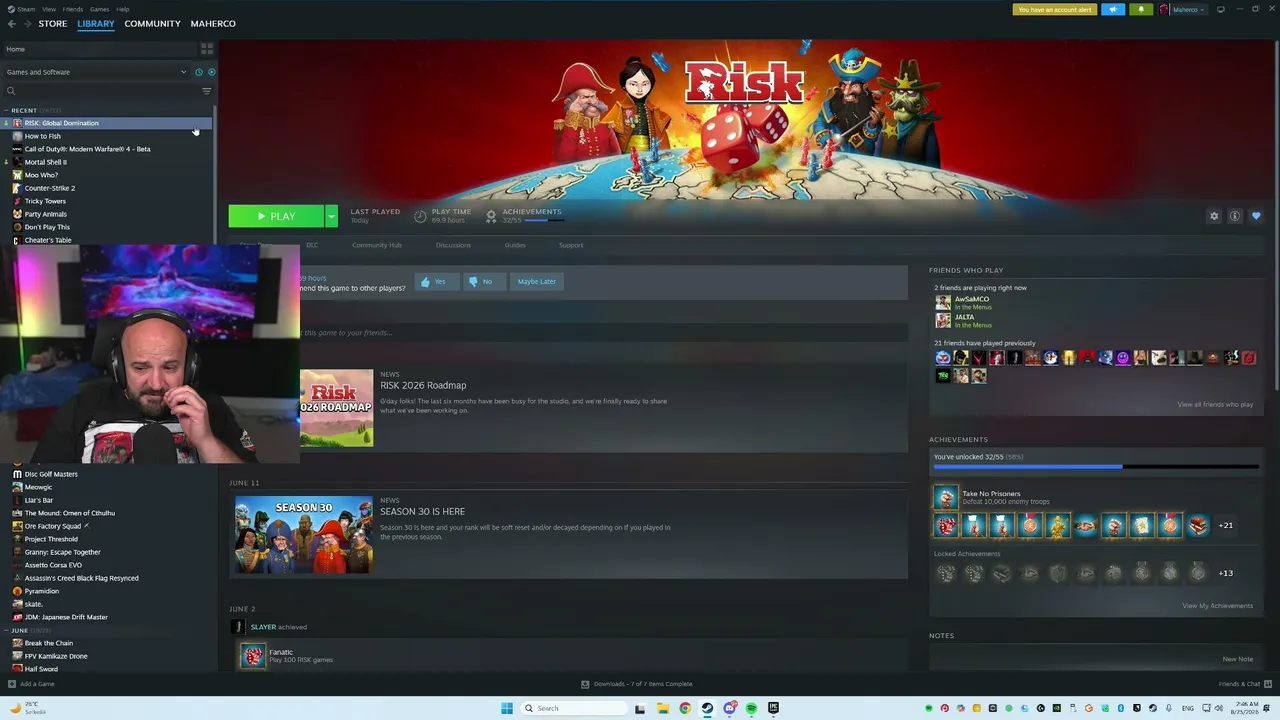The width and height of the screenshot is (1280, 720).
Task: Open RISK 2026 Roadmap news thumbnail
Action: pyautogui.click(x=336, y=408)
